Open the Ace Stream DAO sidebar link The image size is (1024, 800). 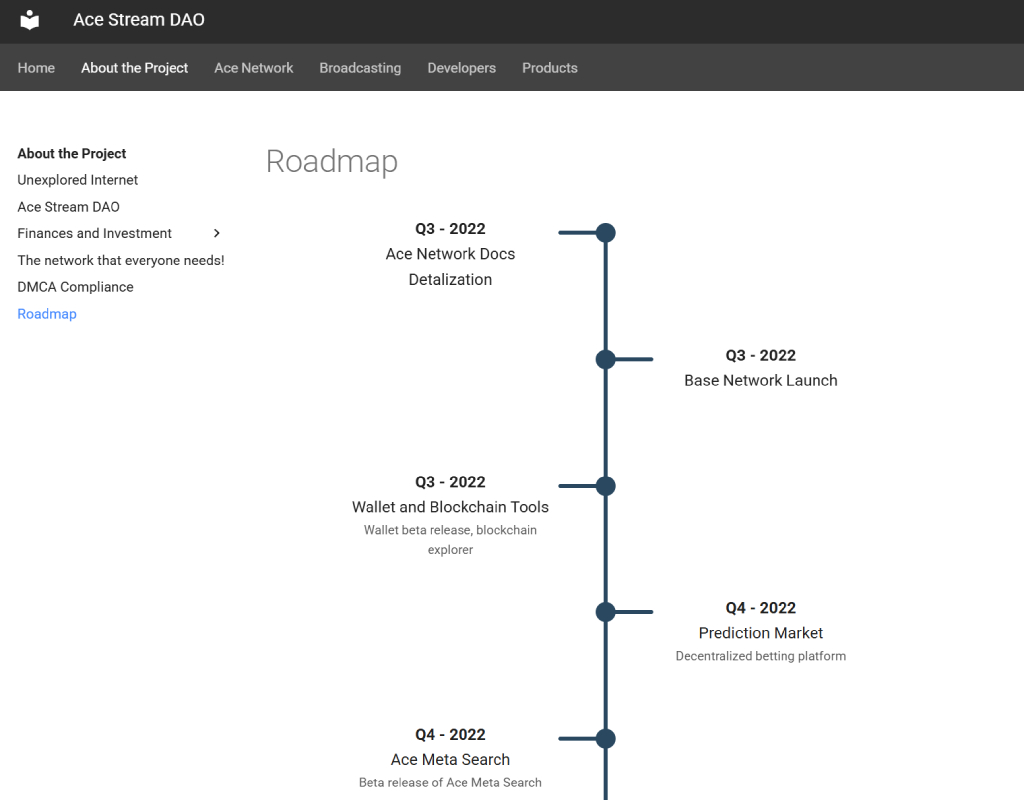coord(69,207)
